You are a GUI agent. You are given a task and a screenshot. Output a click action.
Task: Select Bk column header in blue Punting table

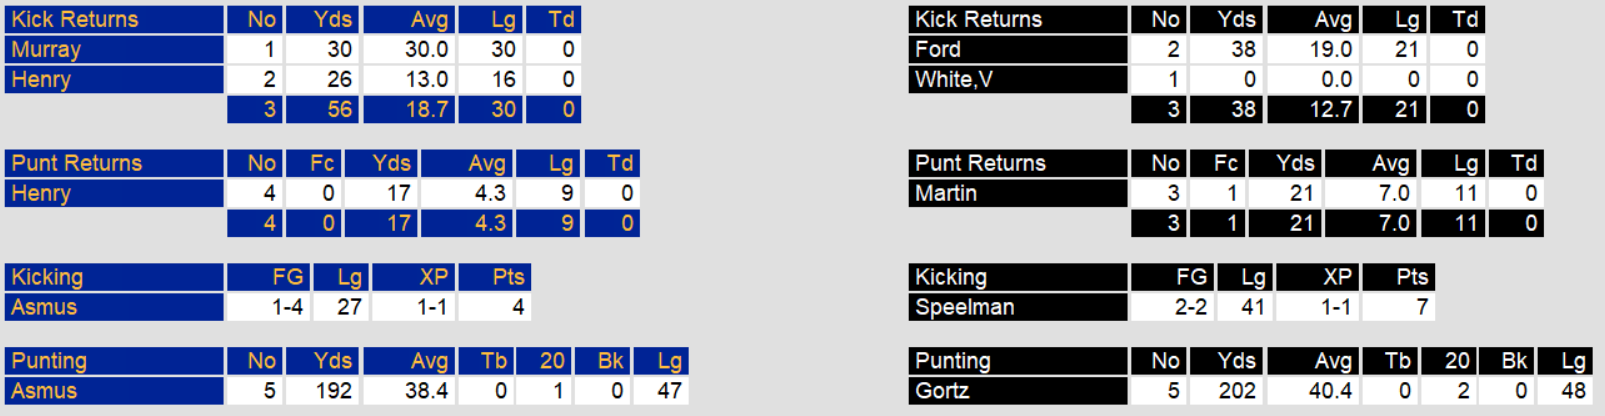pos(610,362)
